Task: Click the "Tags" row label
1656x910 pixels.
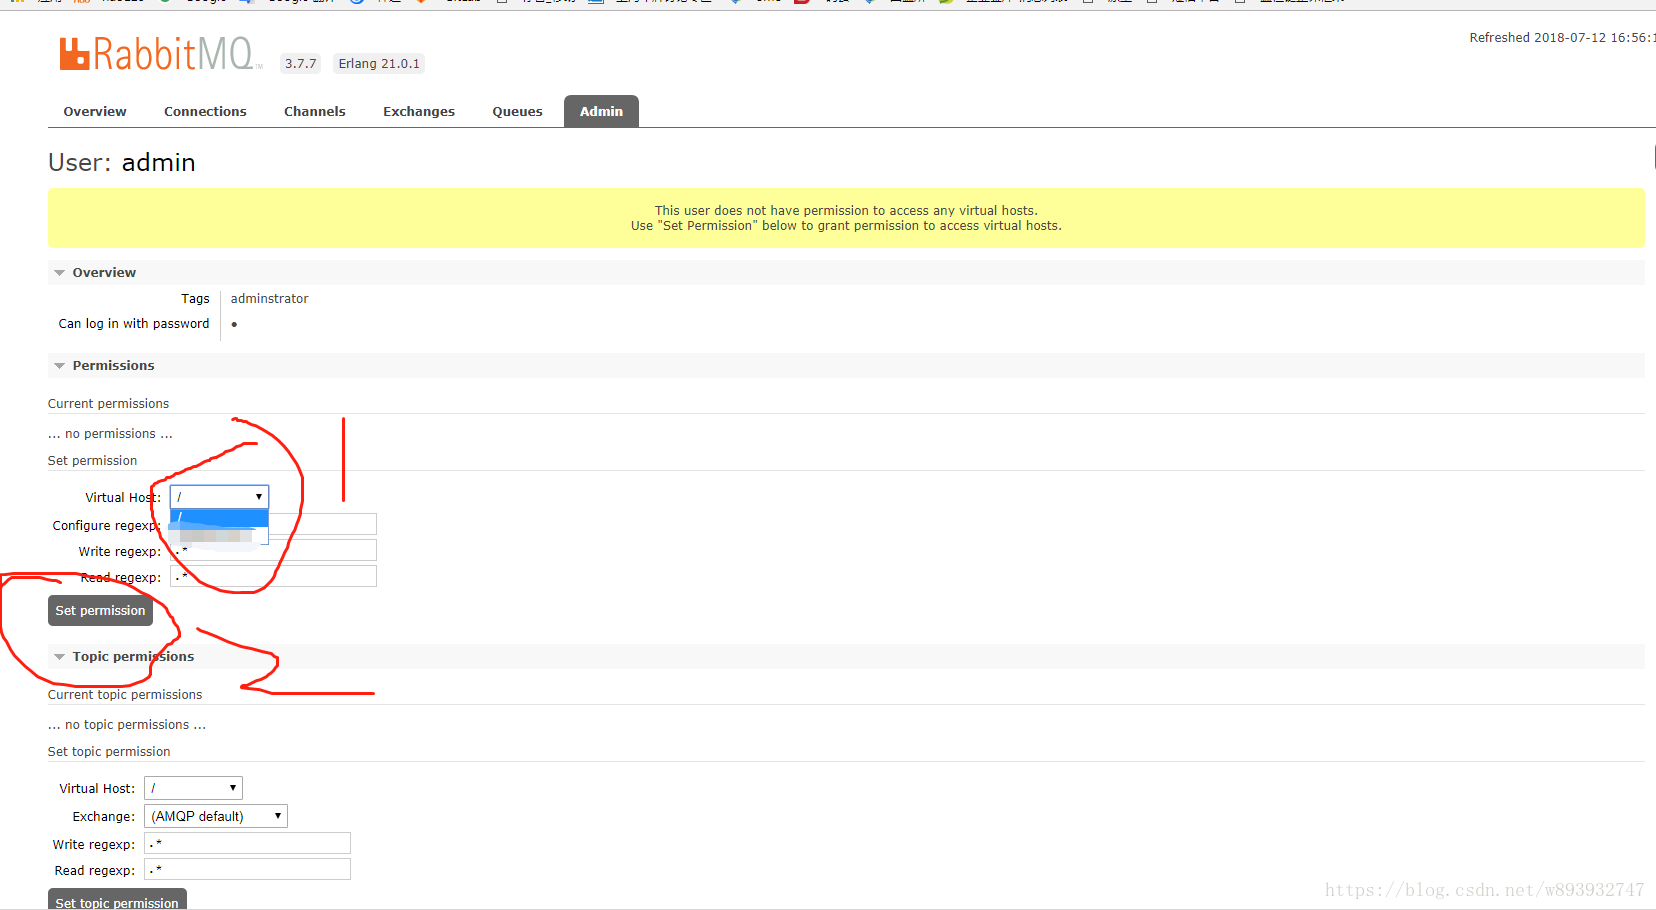Action: click(x=195, y=298)
